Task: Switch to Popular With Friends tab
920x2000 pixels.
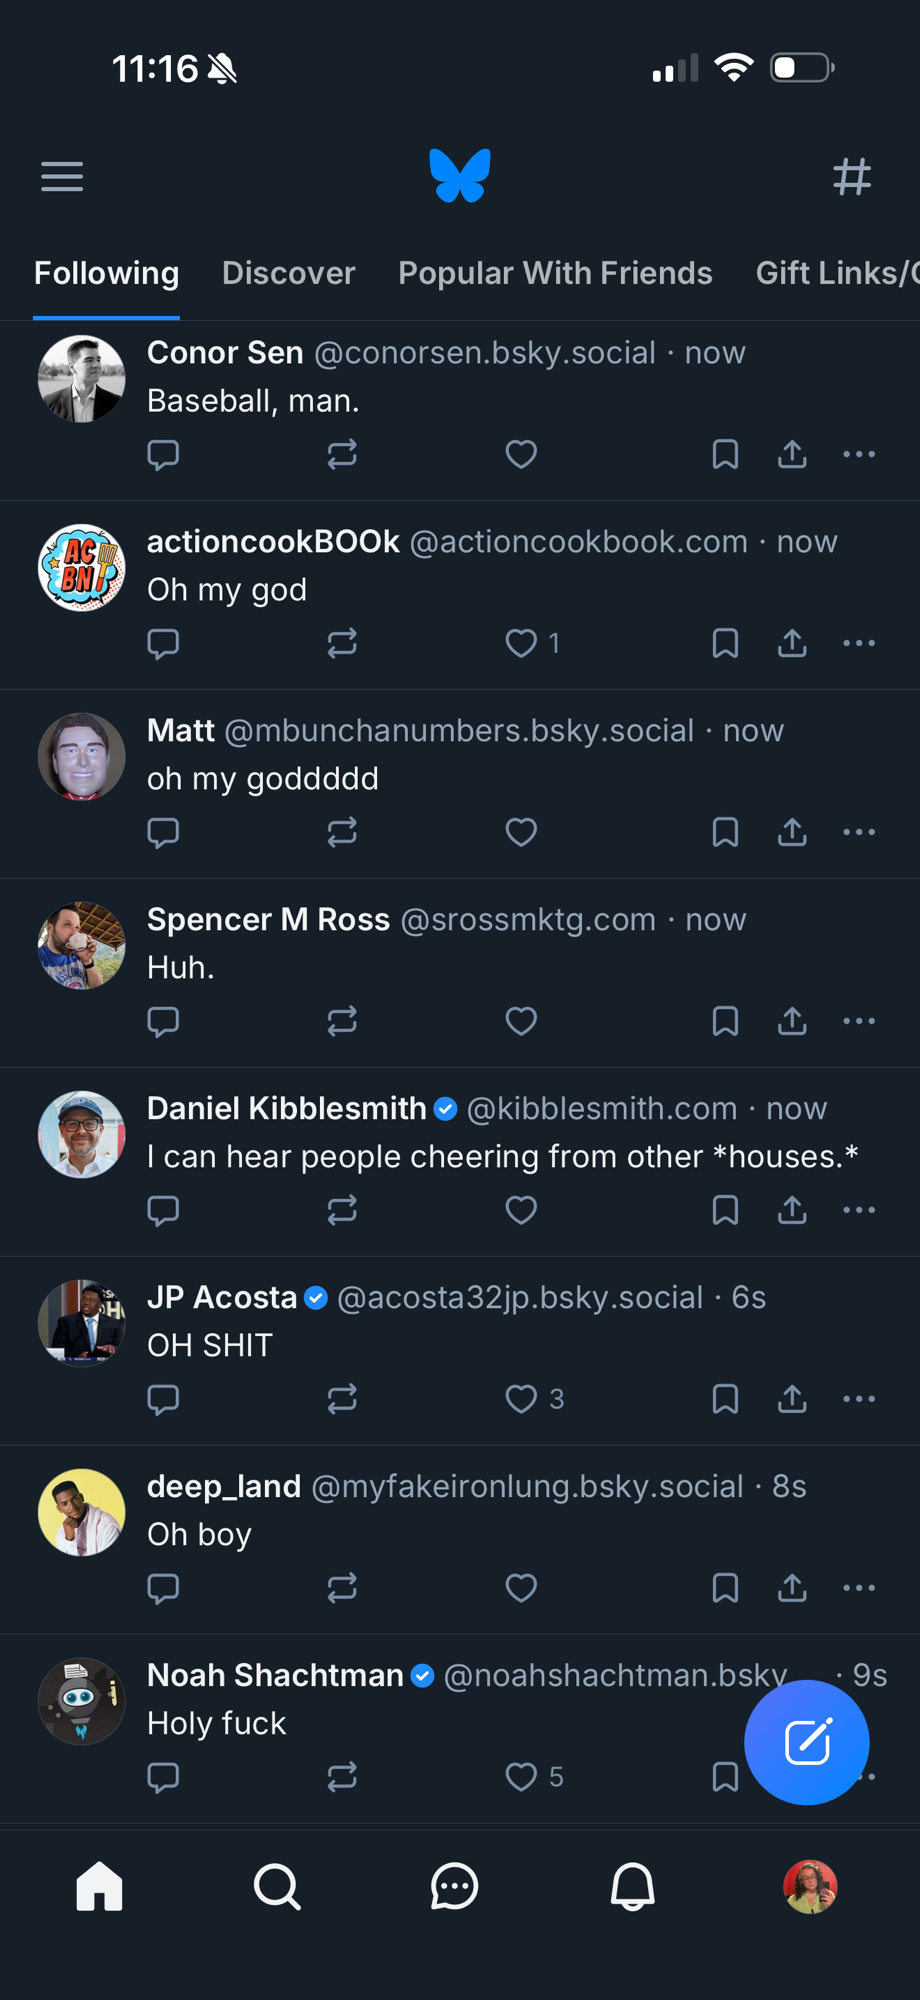Action: [555, 273]
